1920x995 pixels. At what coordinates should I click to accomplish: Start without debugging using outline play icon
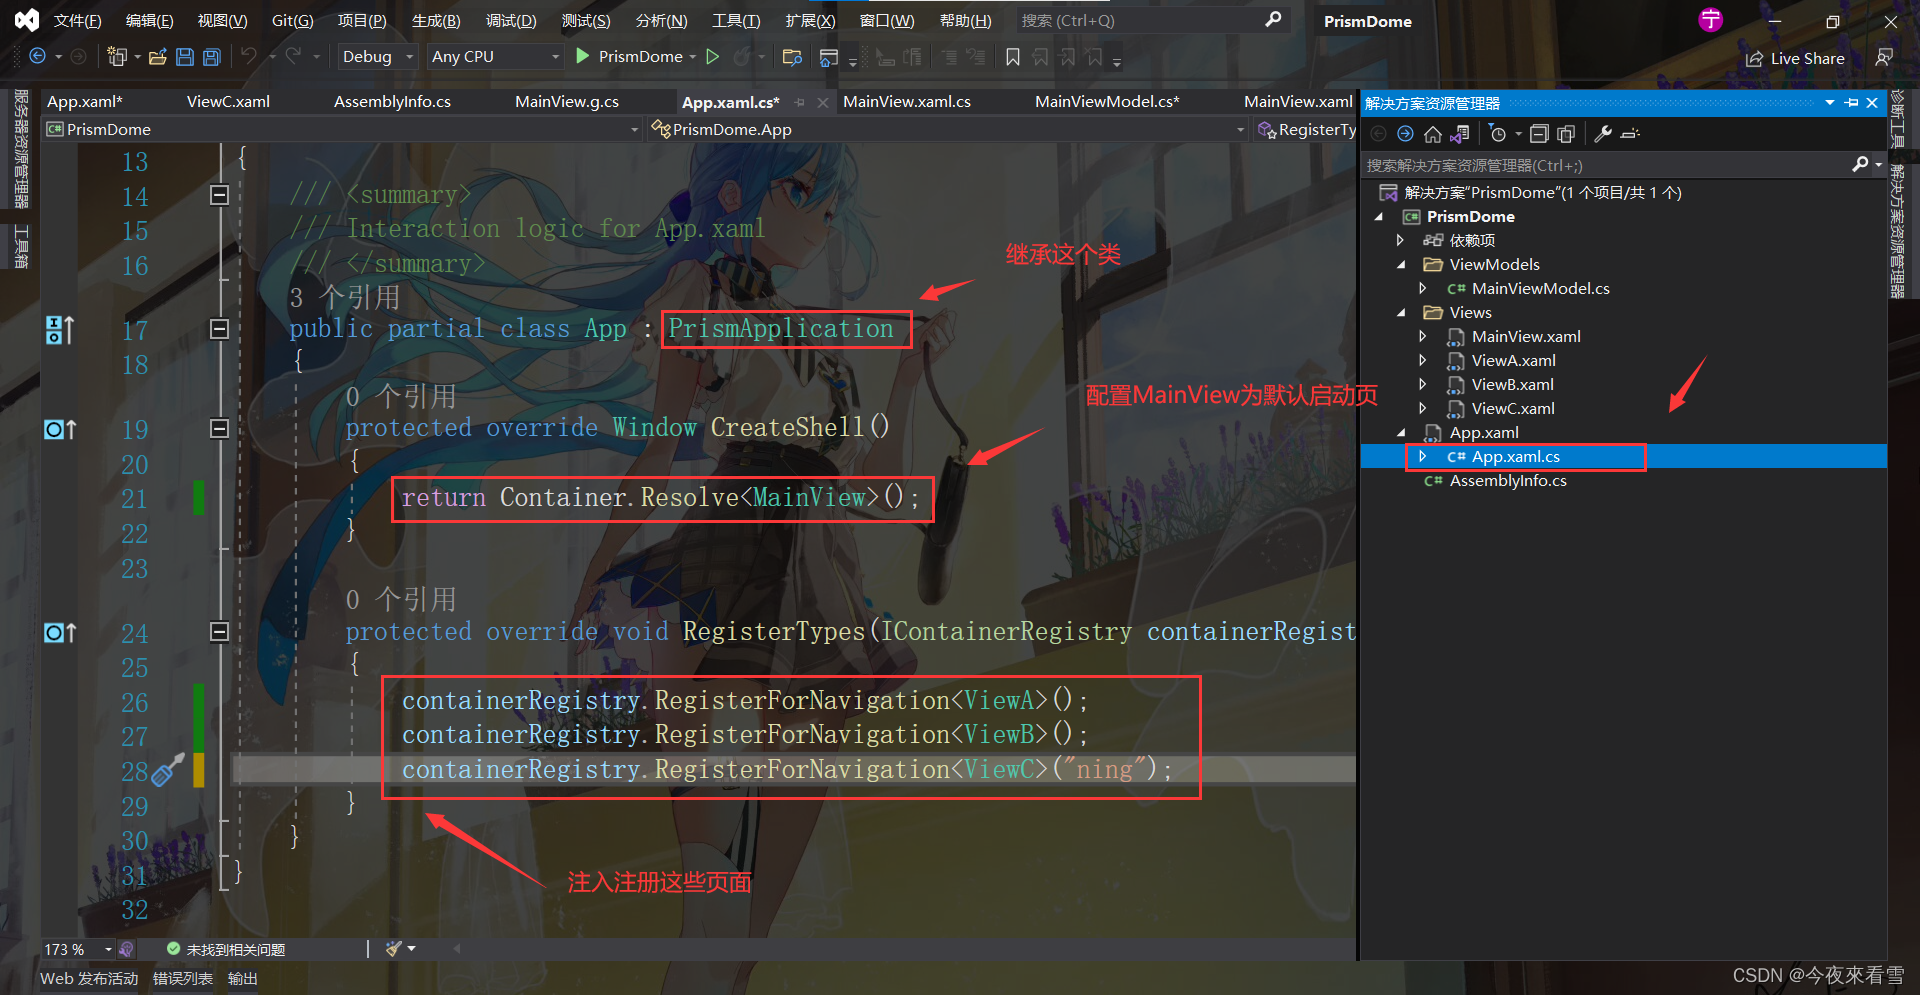(x=713, y=57)
